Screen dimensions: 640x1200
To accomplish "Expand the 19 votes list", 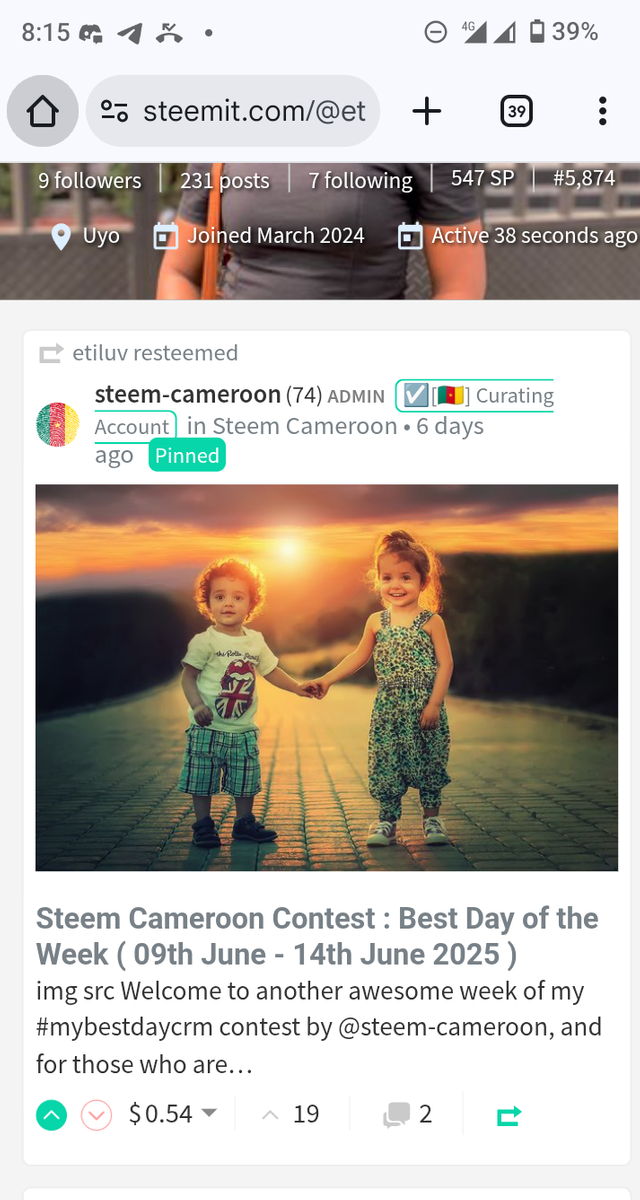I will click(290, 1114).
